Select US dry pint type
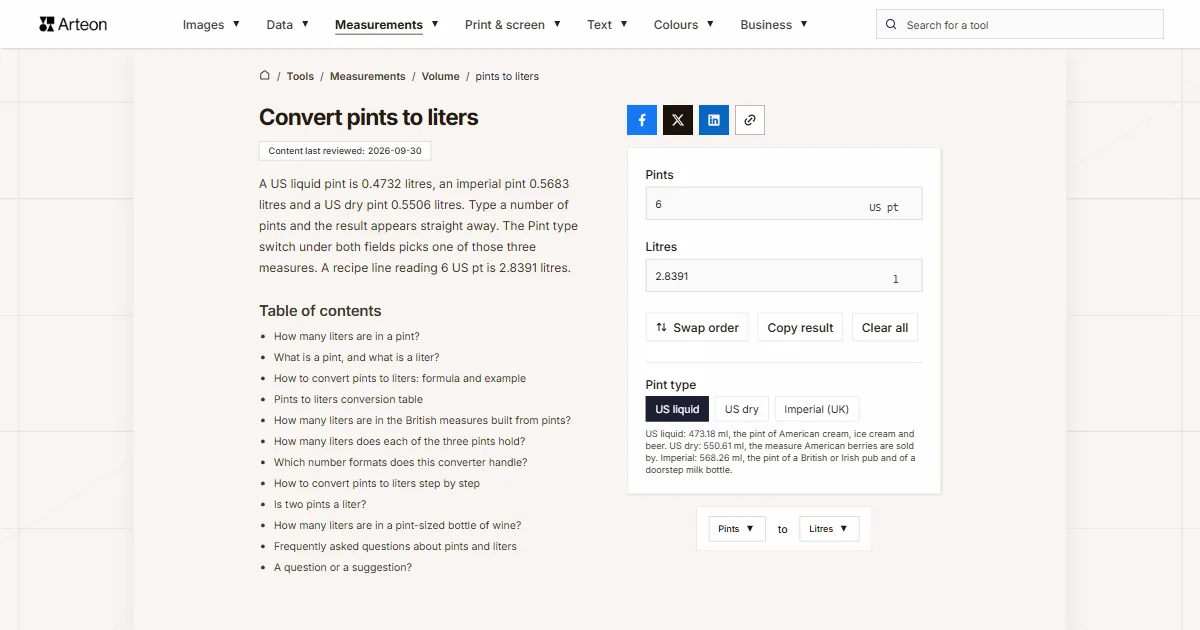 click(741, 409)
